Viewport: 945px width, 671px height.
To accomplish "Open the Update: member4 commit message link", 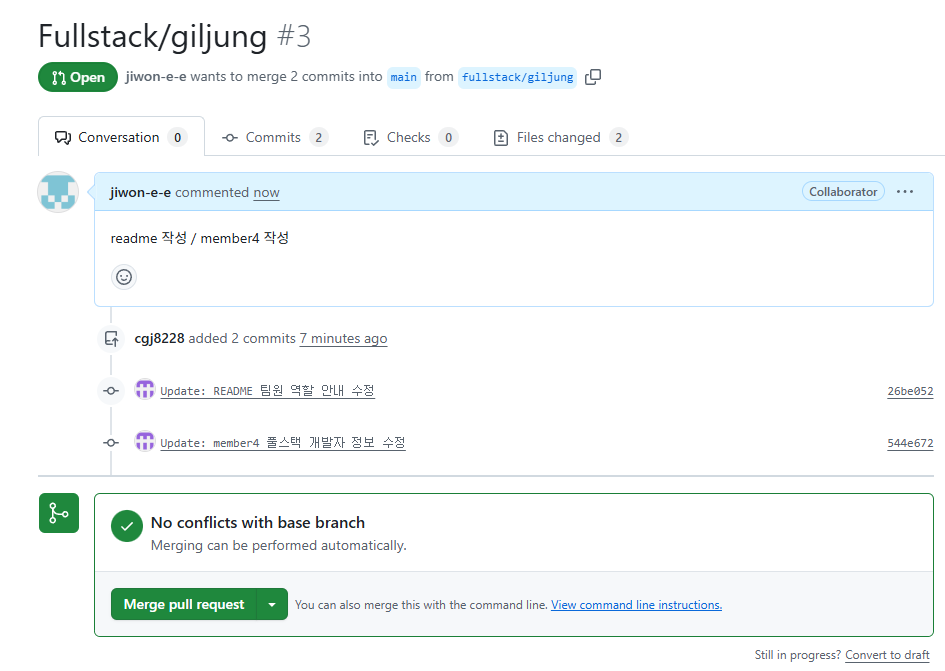I will click(283, 443).
